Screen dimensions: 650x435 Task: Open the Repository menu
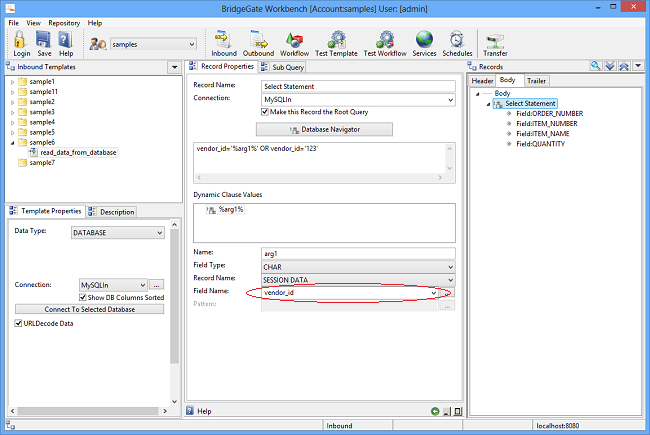(x=64, y=23)
